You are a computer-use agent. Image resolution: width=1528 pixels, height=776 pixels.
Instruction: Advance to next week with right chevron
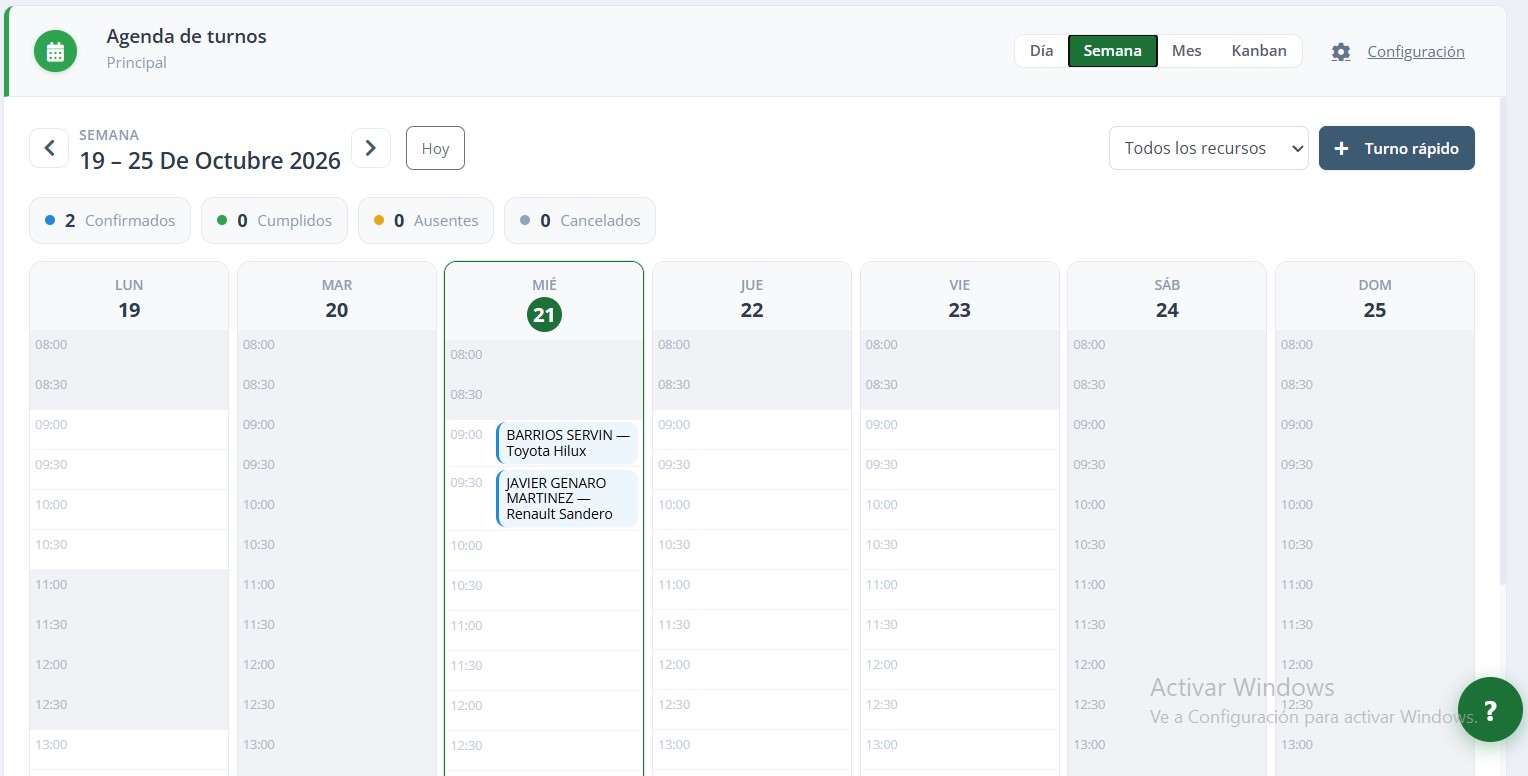pos(371,148)
